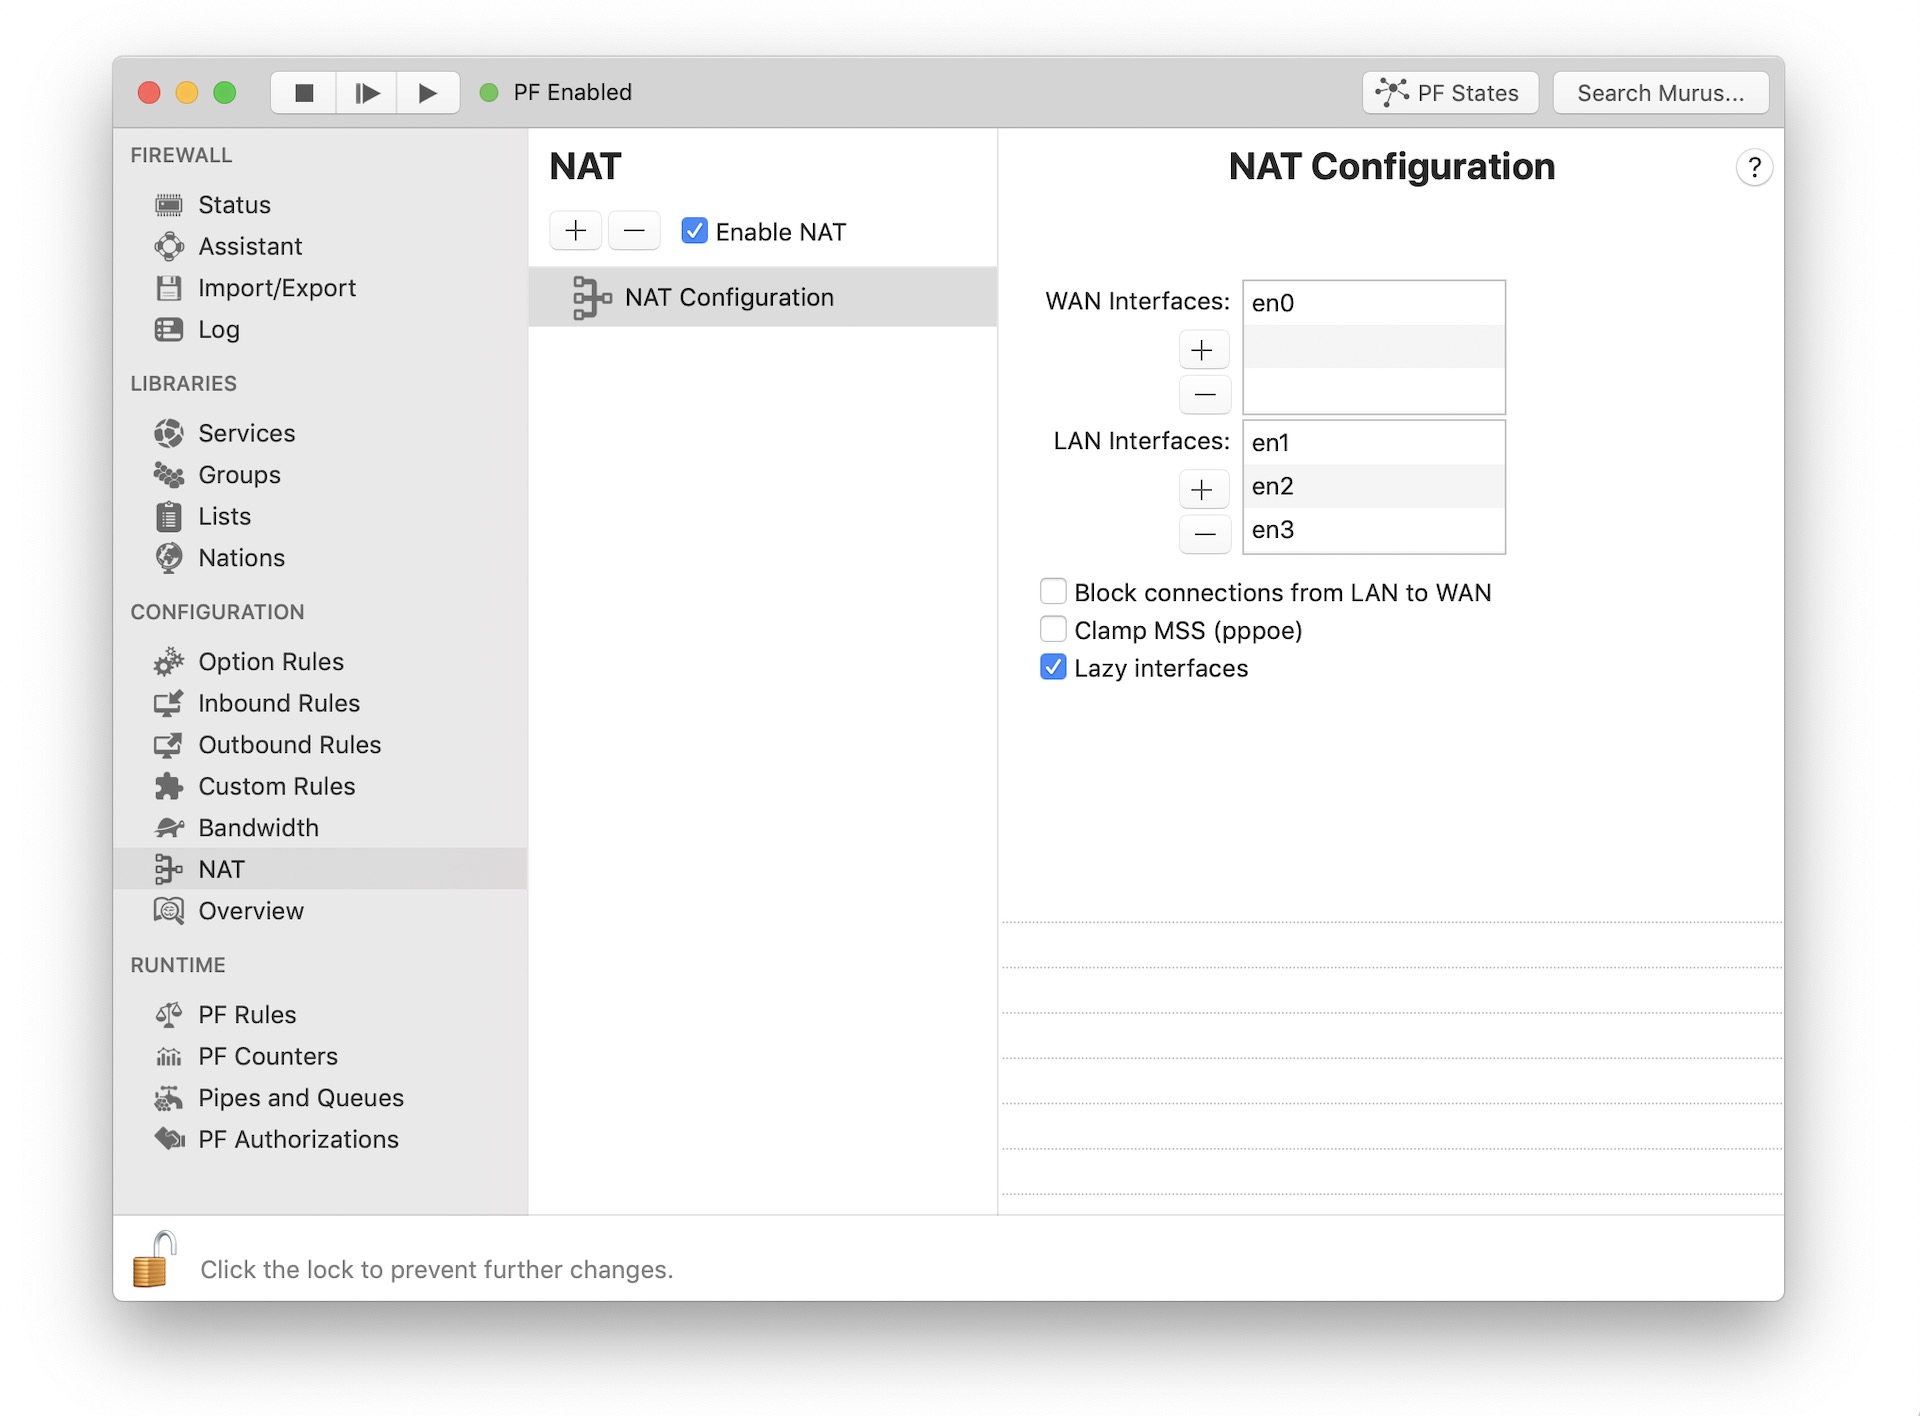Open the Inbound Rules section

(320, 703)
